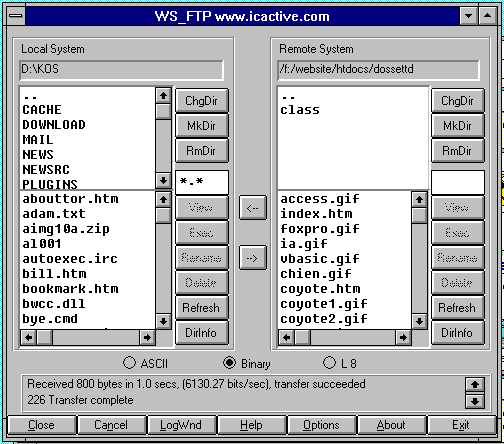Viewport: 504px width, 444px height.
Task: Click local Refresh button
Action: point(202,308)
